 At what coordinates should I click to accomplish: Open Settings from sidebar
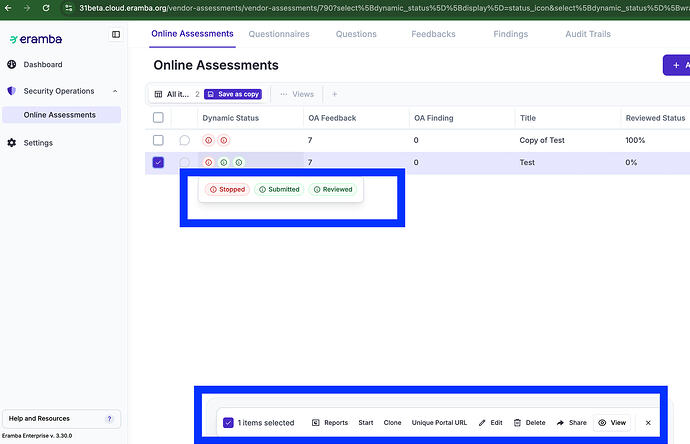[x=38, y=143]
